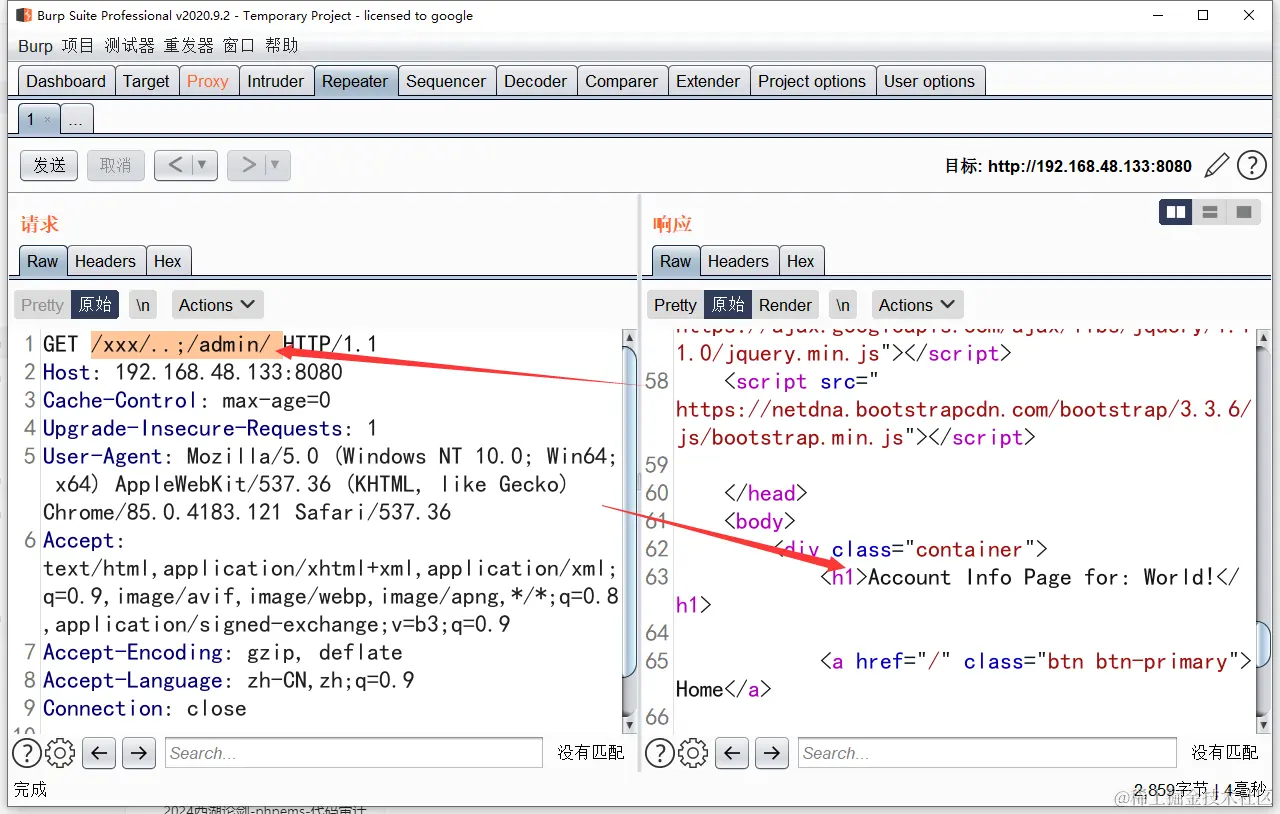Go to previous match in response search
The image size is (1280, 814).
click(731, 753)
